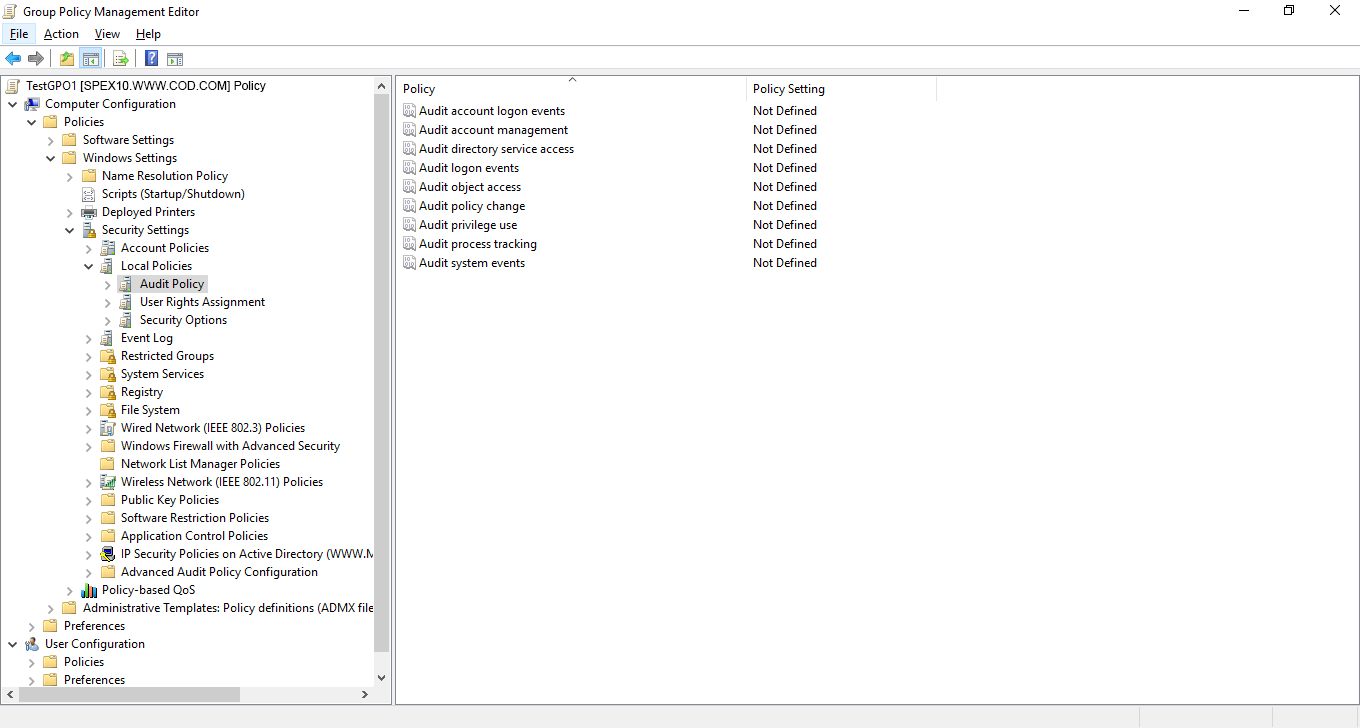Screen dimensions: 1360x728
Task: Collapse the Windows Settings node
Action: [x=51, y=158]
